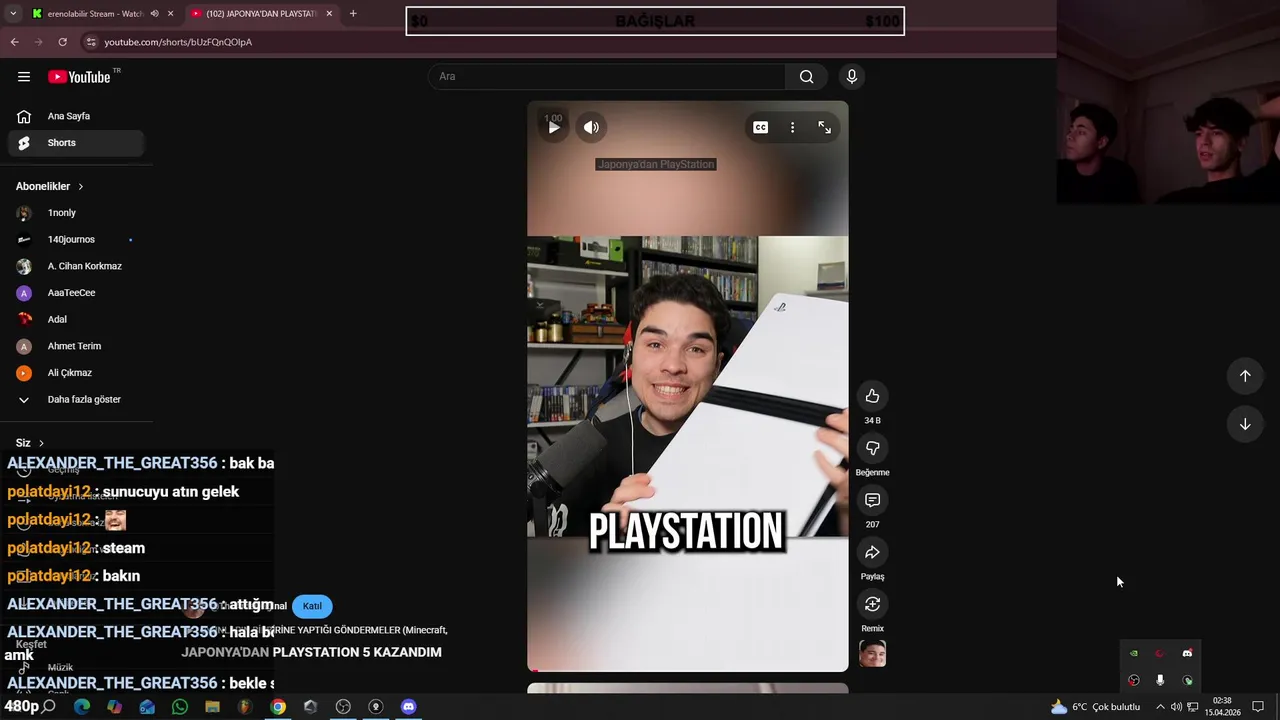Select Ana Sayfa in the sidebar

click(75, 116)
